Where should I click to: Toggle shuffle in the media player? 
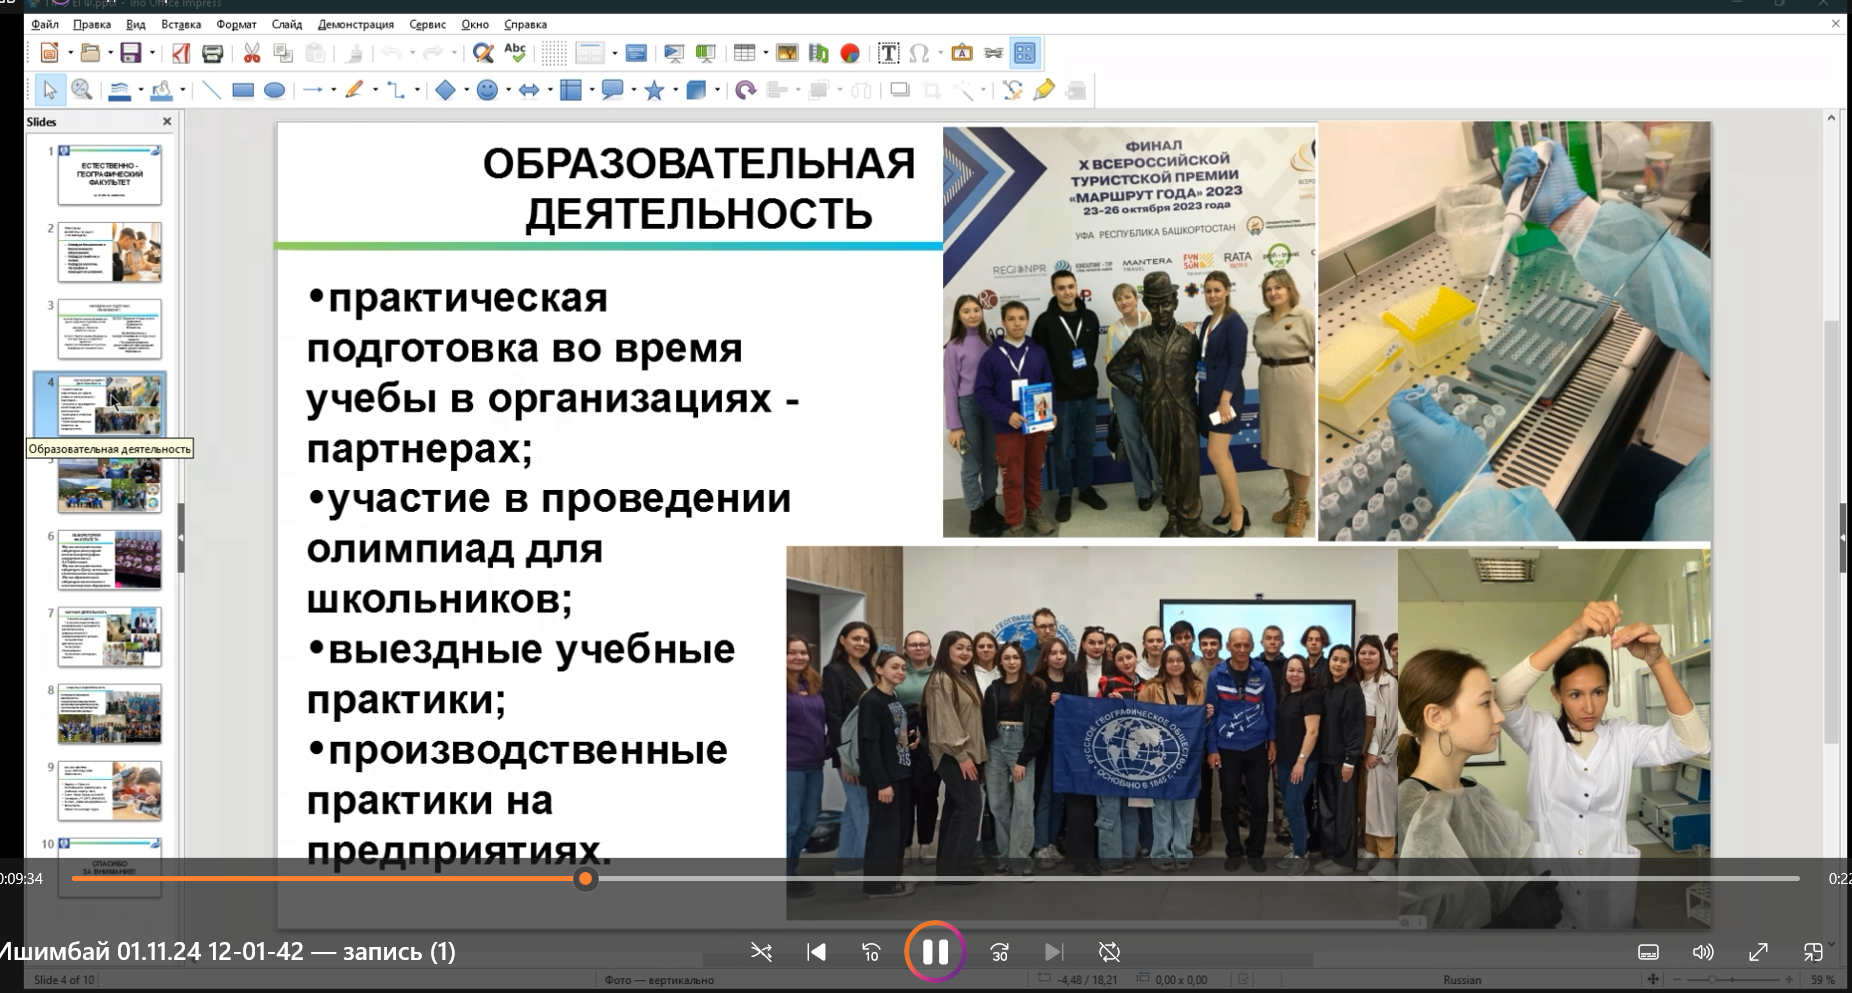(761, 952)
